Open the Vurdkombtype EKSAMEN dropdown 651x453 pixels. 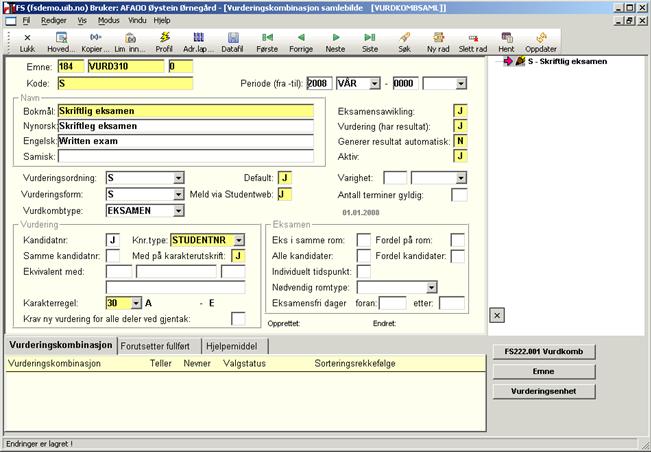pos(178,211)
